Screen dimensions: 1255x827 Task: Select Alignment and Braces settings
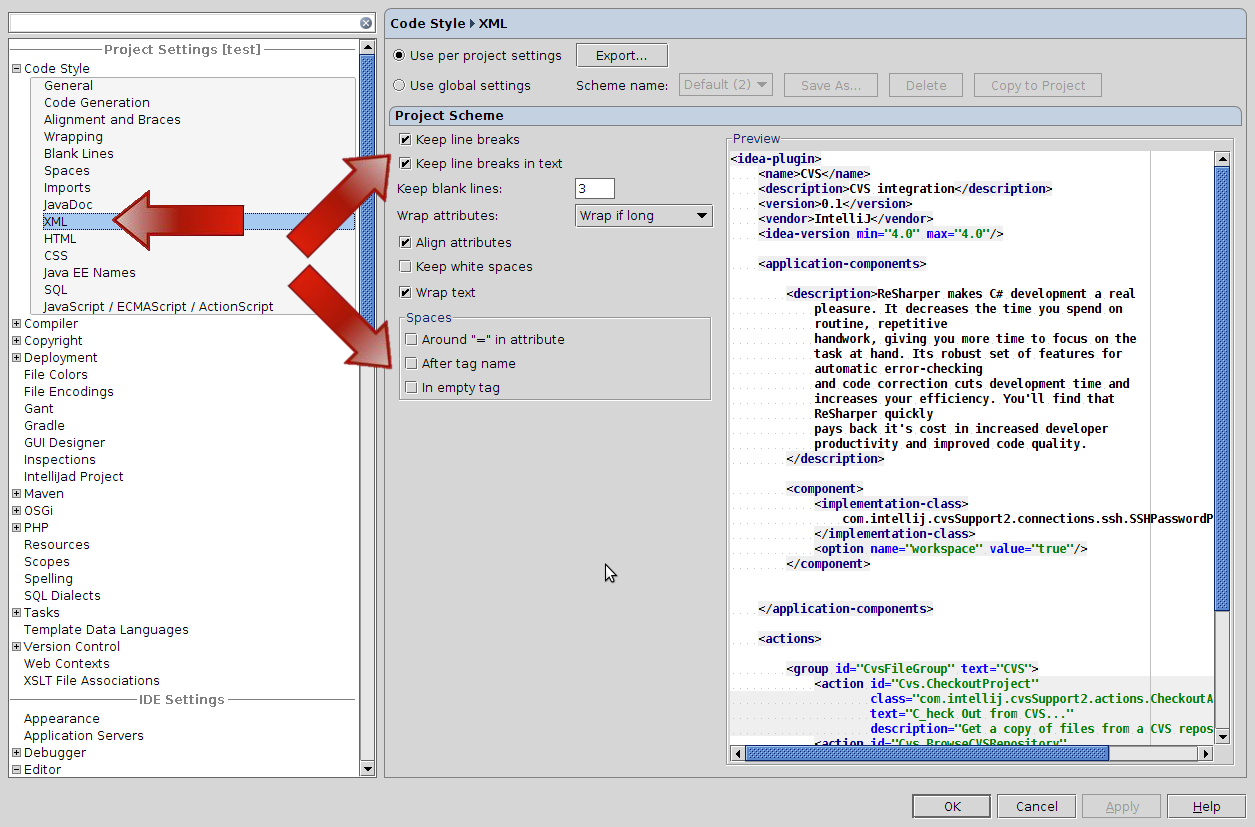[112, 120]
